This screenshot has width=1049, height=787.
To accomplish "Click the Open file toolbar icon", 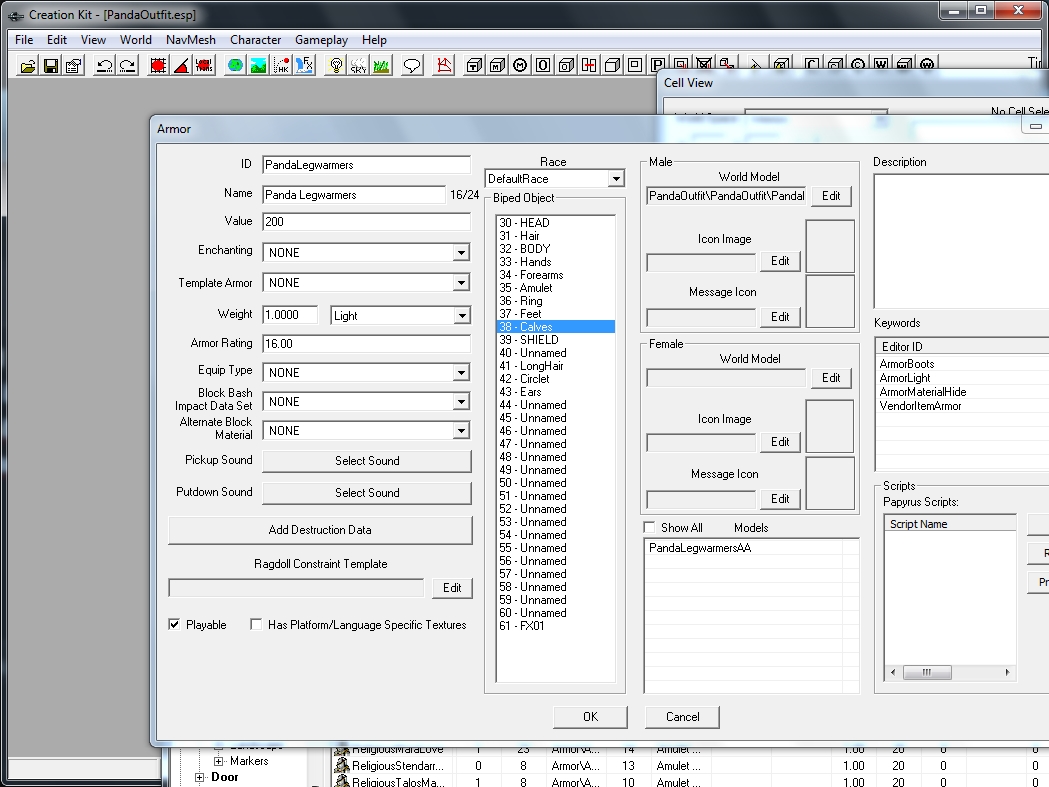I will [28, 66].
